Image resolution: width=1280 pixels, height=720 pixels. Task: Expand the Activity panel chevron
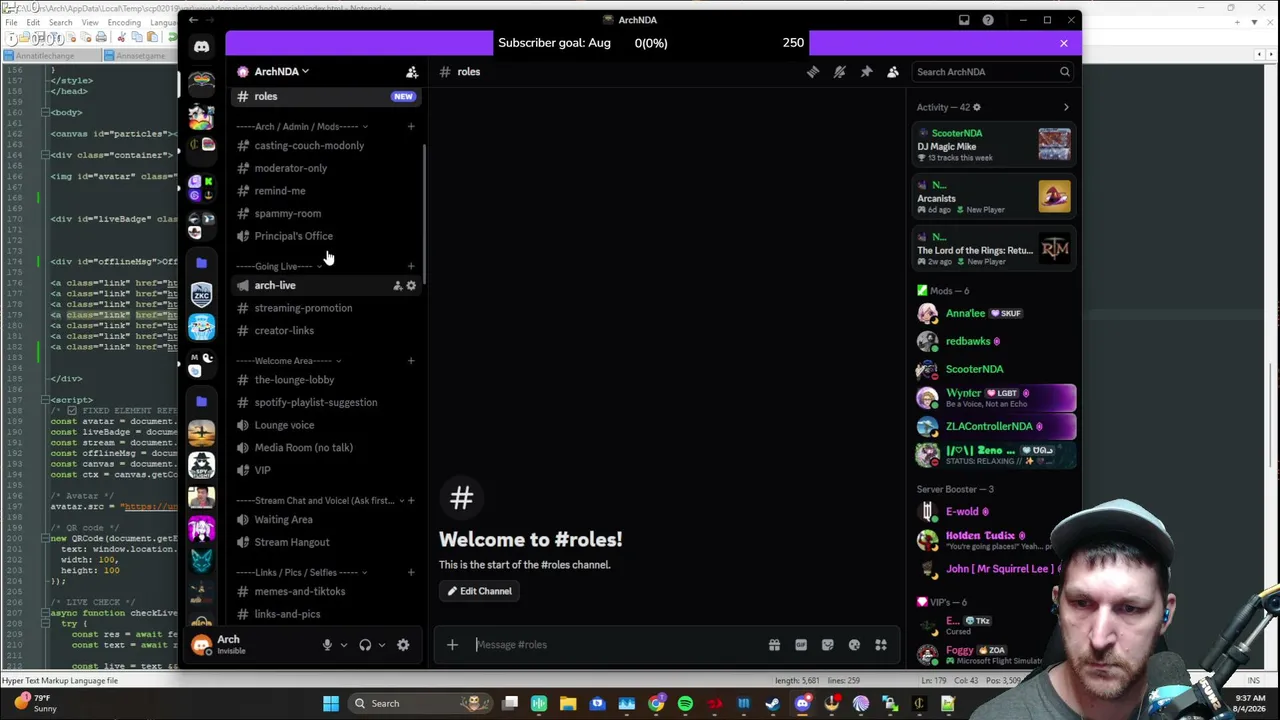1066,107
